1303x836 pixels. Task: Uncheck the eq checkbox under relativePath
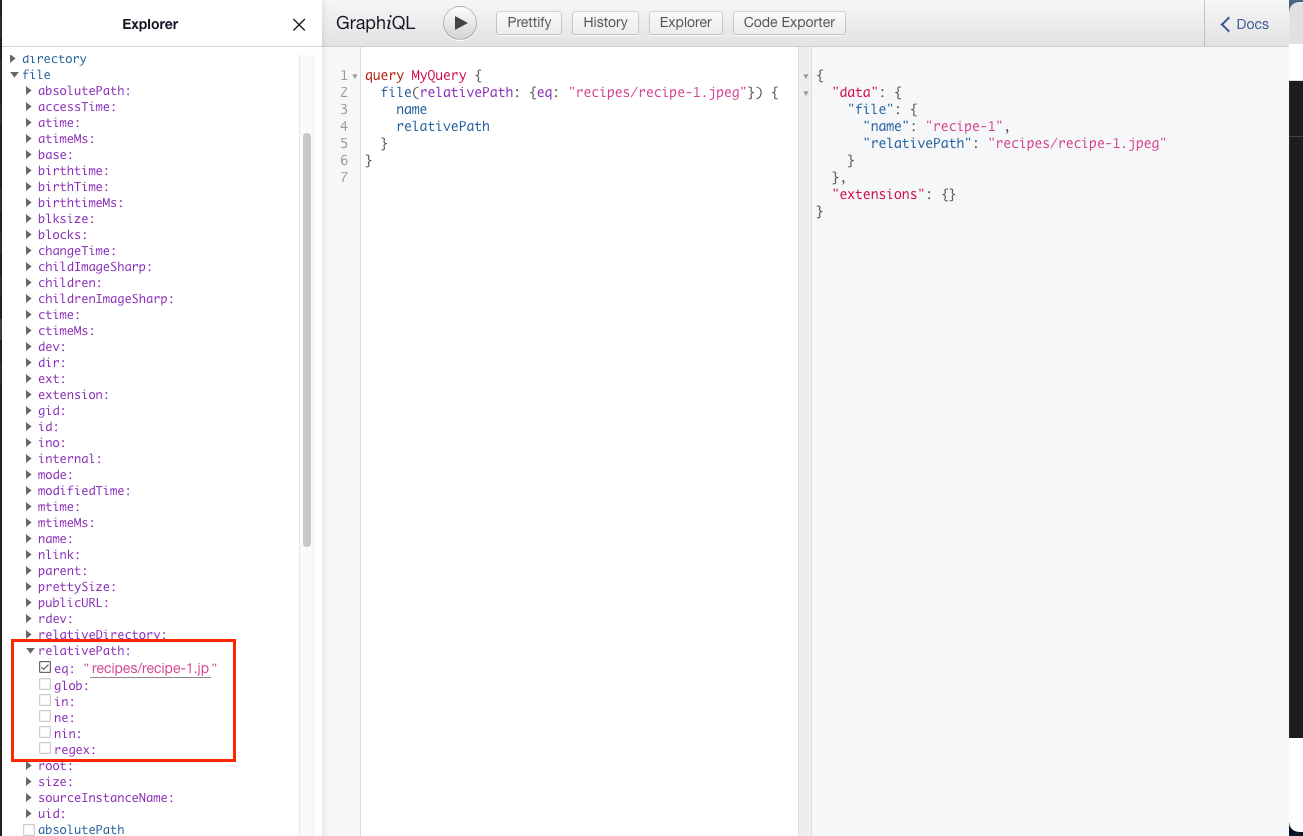pos(45,667)
